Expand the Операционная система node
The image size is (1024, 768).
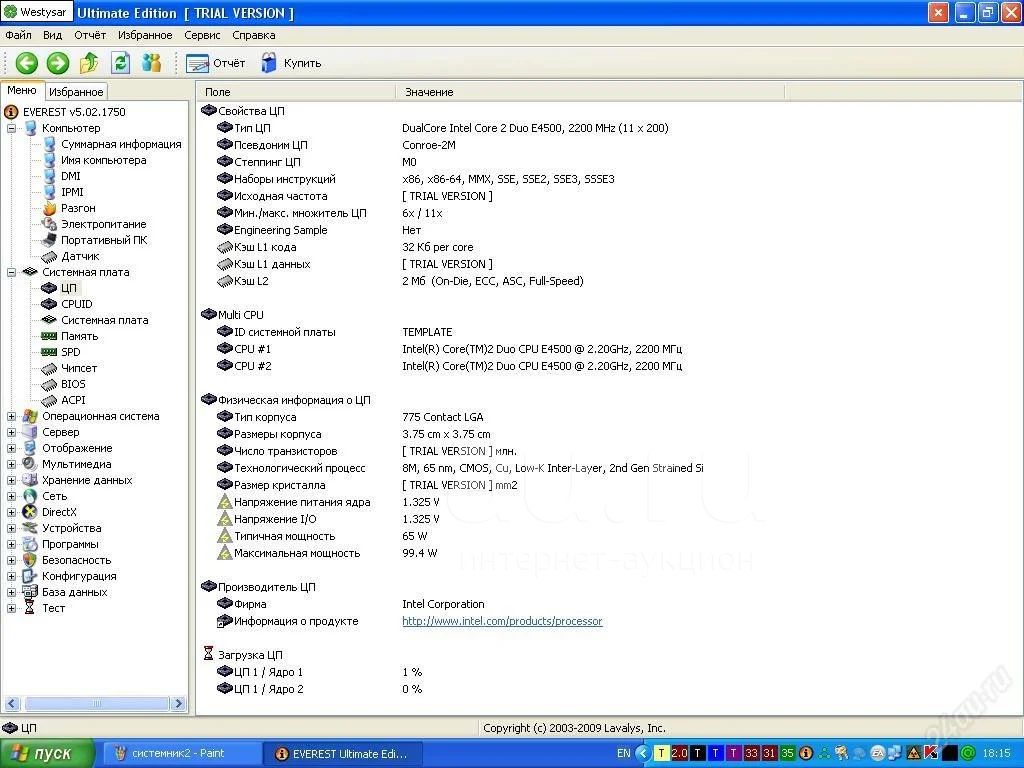click(x=11, y=416)
